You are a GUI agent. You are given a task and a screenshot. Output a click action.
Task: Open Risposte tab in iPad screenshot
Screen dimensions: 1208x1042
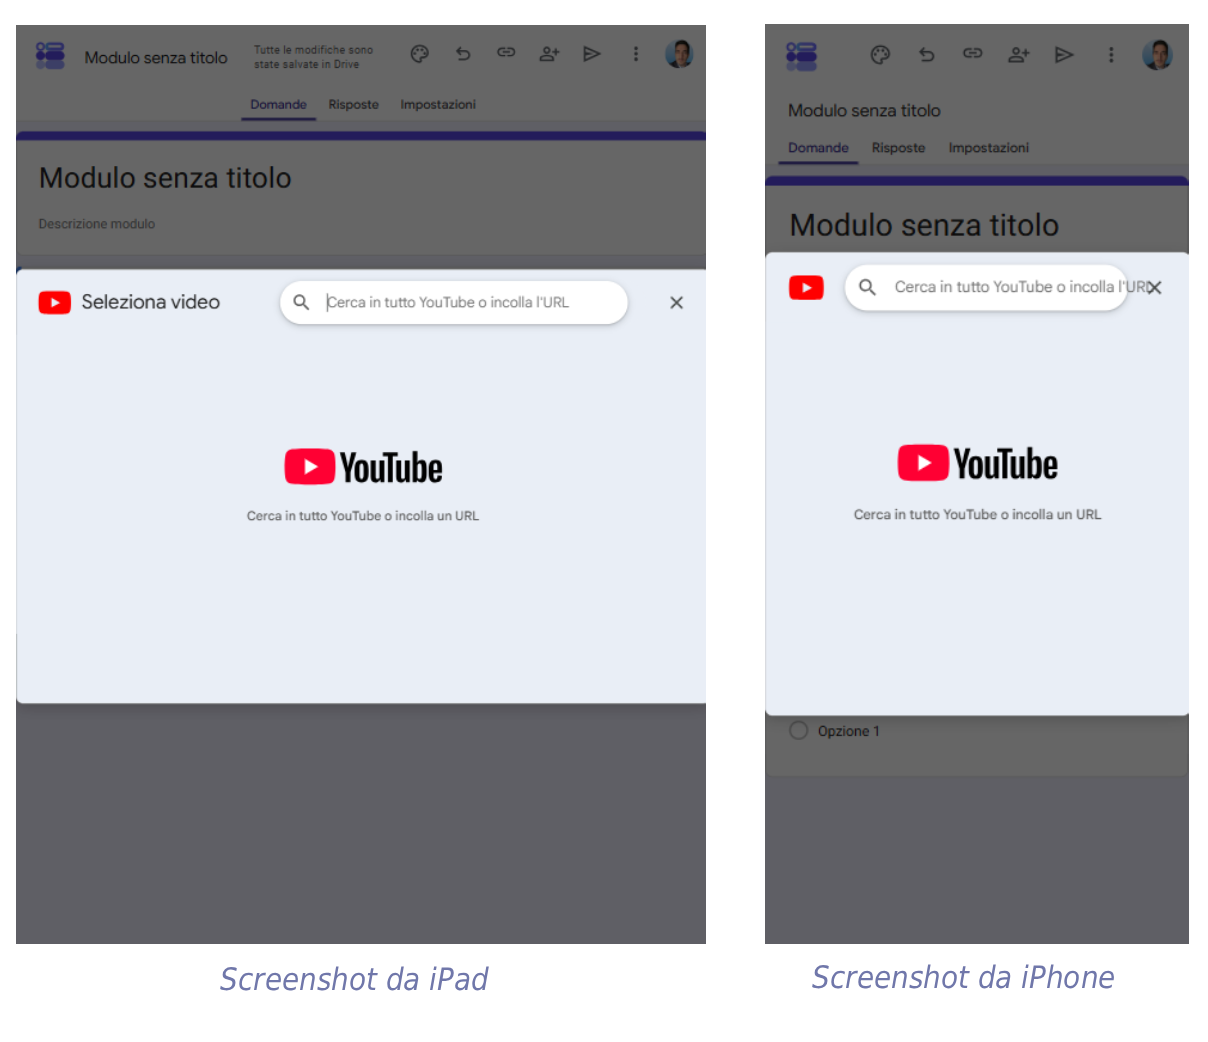tap(354, 104)
